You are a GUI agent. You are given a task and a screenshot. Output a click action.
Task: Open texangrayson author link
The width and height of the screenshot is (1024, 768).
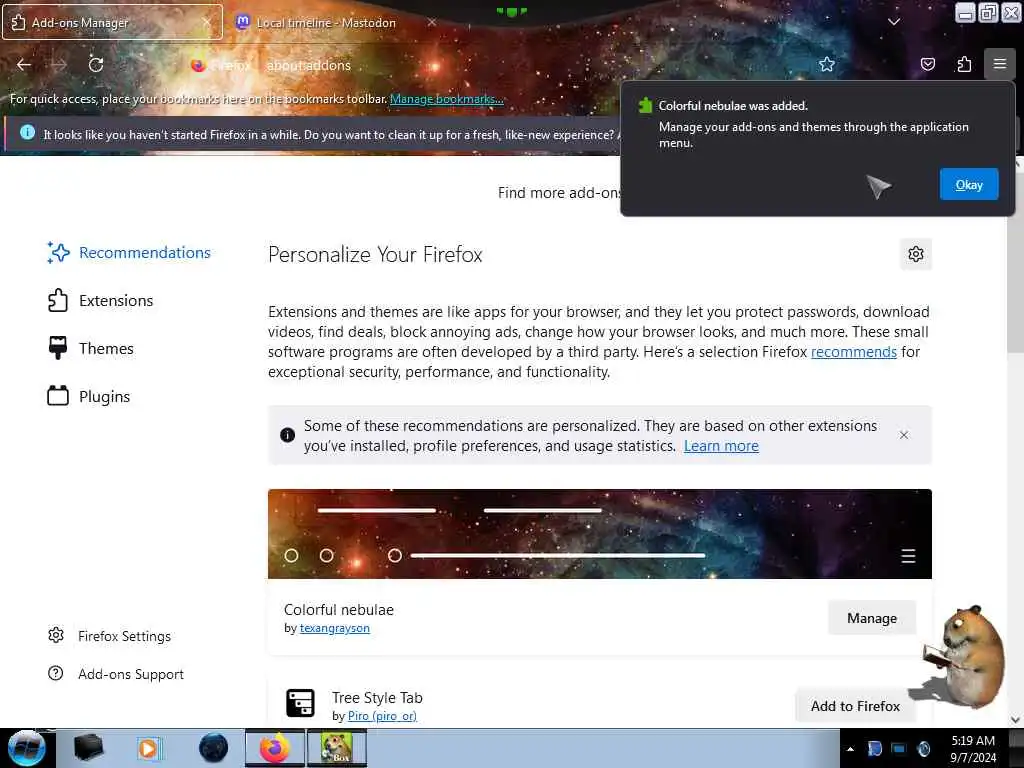[x=334, y=628]
